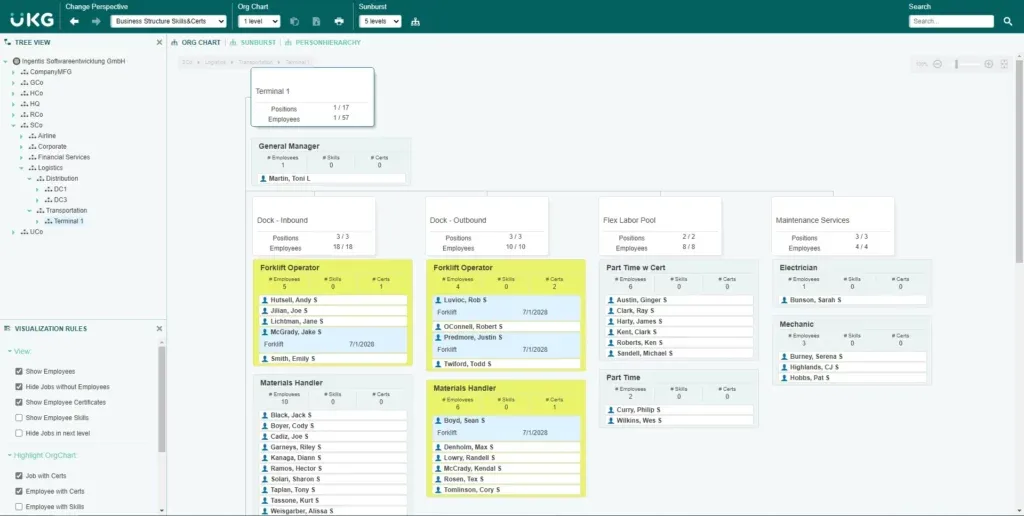
Task: Select Financial Services in the tree
Action: [64, 157]
